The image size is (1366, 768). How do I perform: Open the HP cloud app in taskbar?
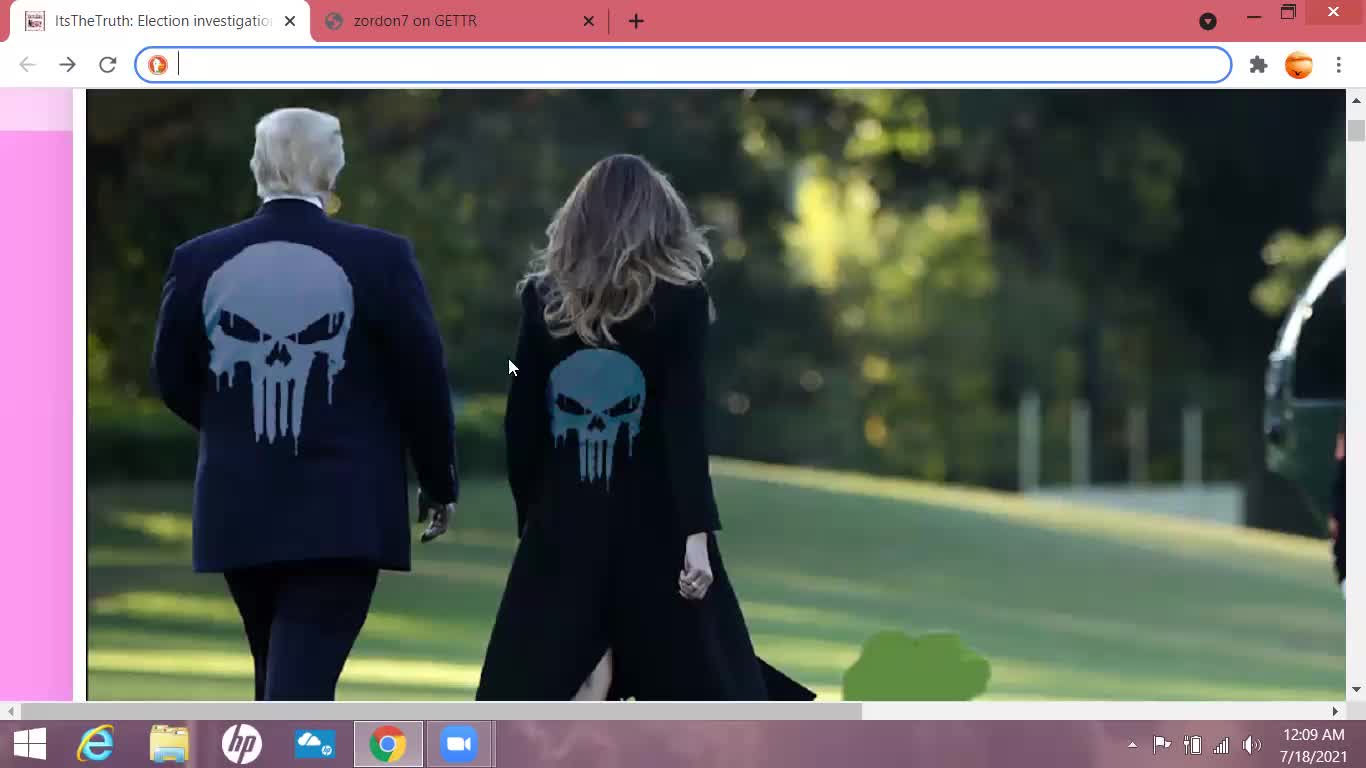point(315,744)
